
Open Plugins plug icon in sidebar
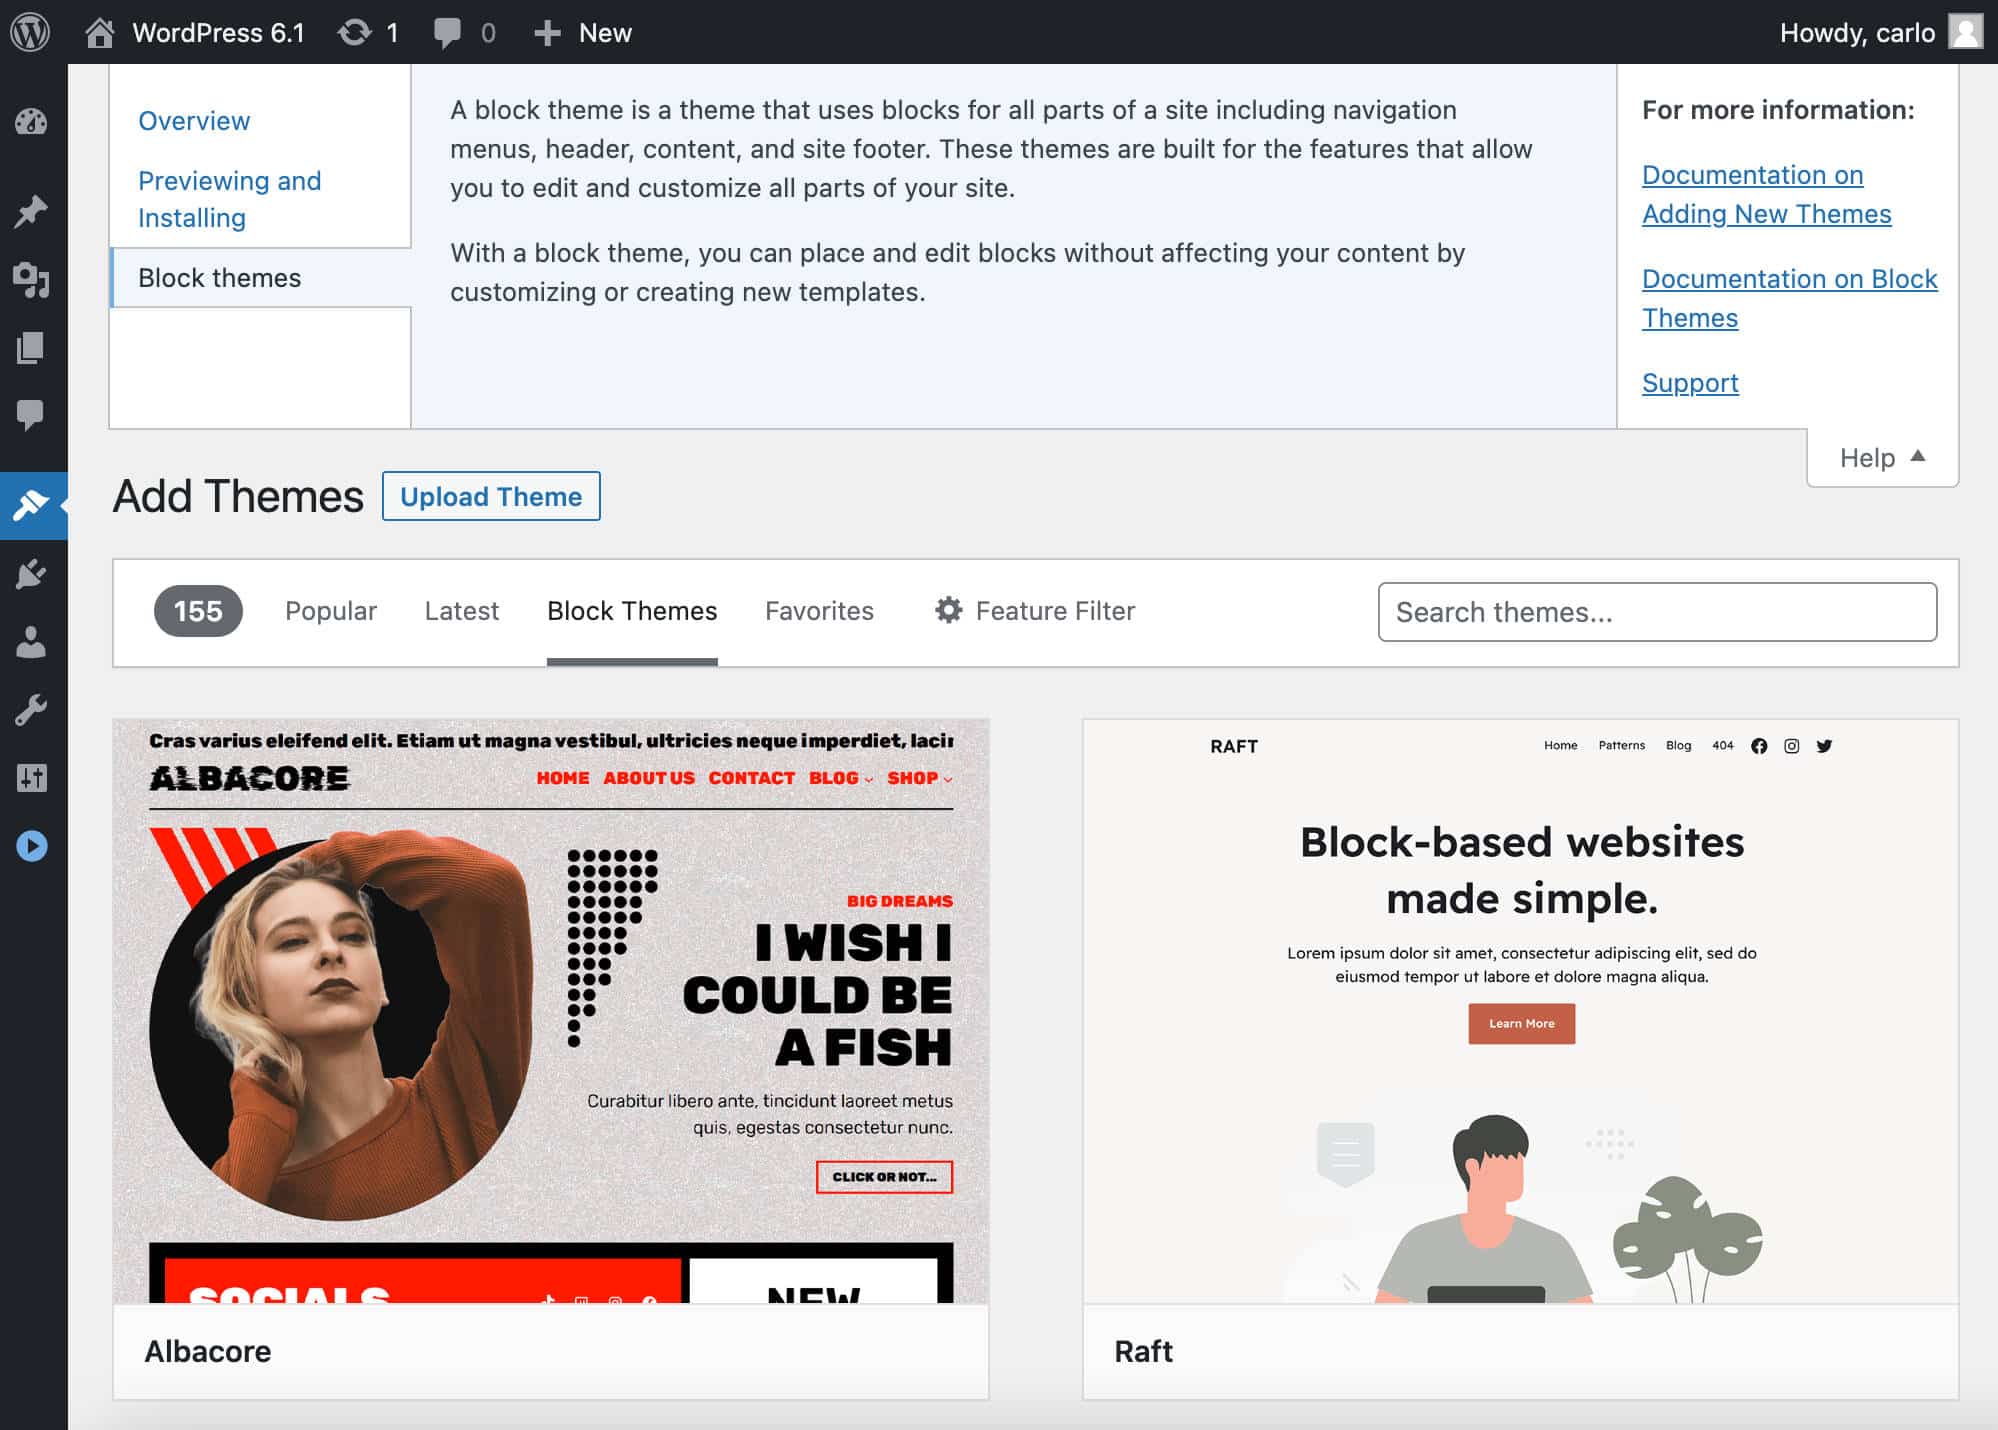pyautogui.click(x=31, y=574)
